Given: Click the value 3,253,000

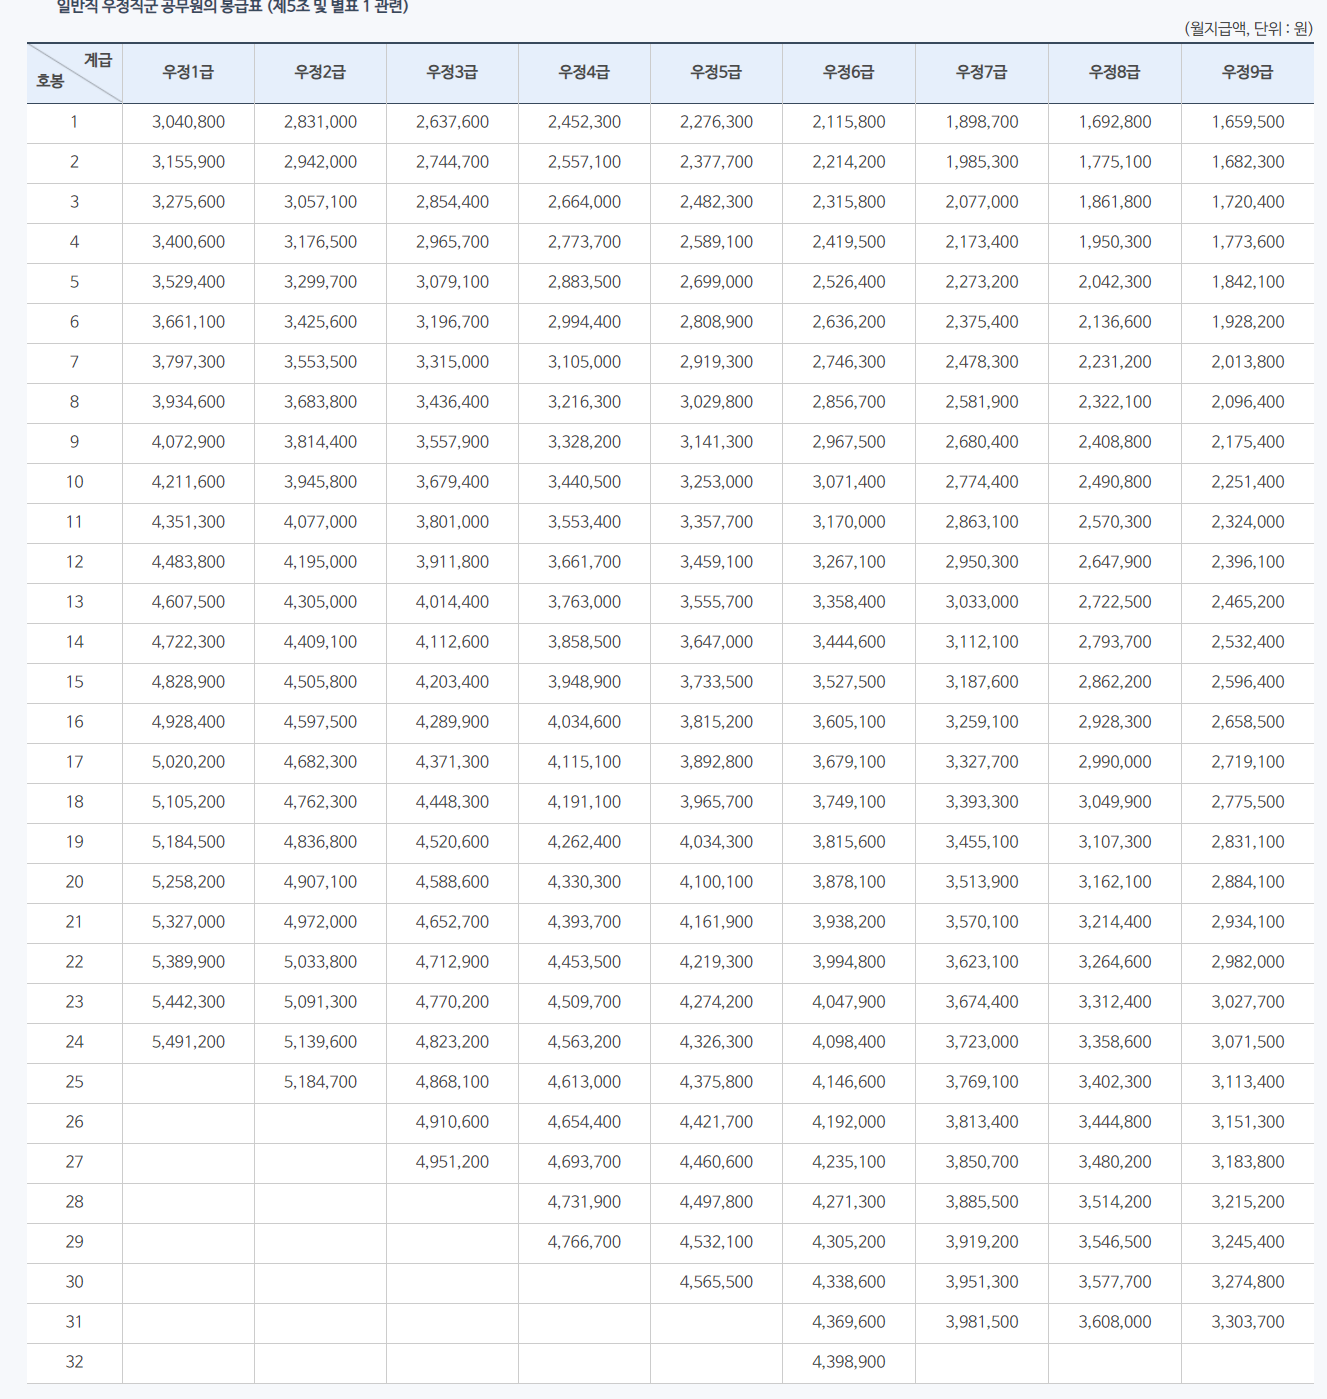Looking at the screenshot, I should click(x=716, y=482).
